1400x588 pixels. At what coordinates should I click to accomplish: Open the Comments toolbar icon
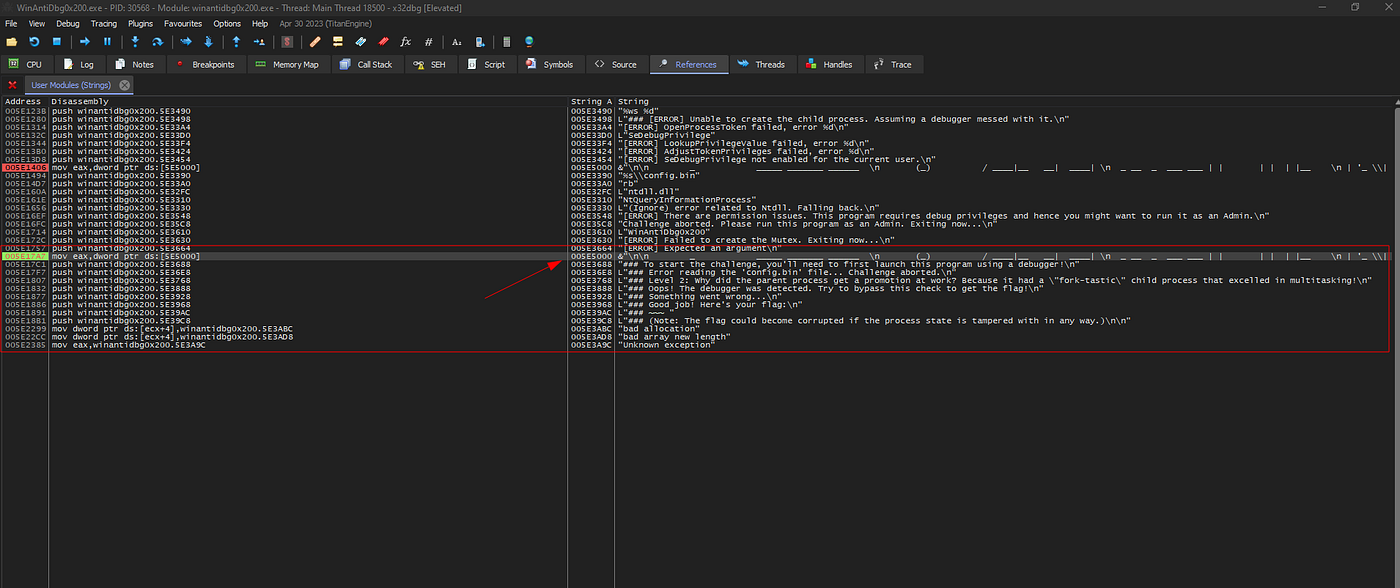(337, 42)
